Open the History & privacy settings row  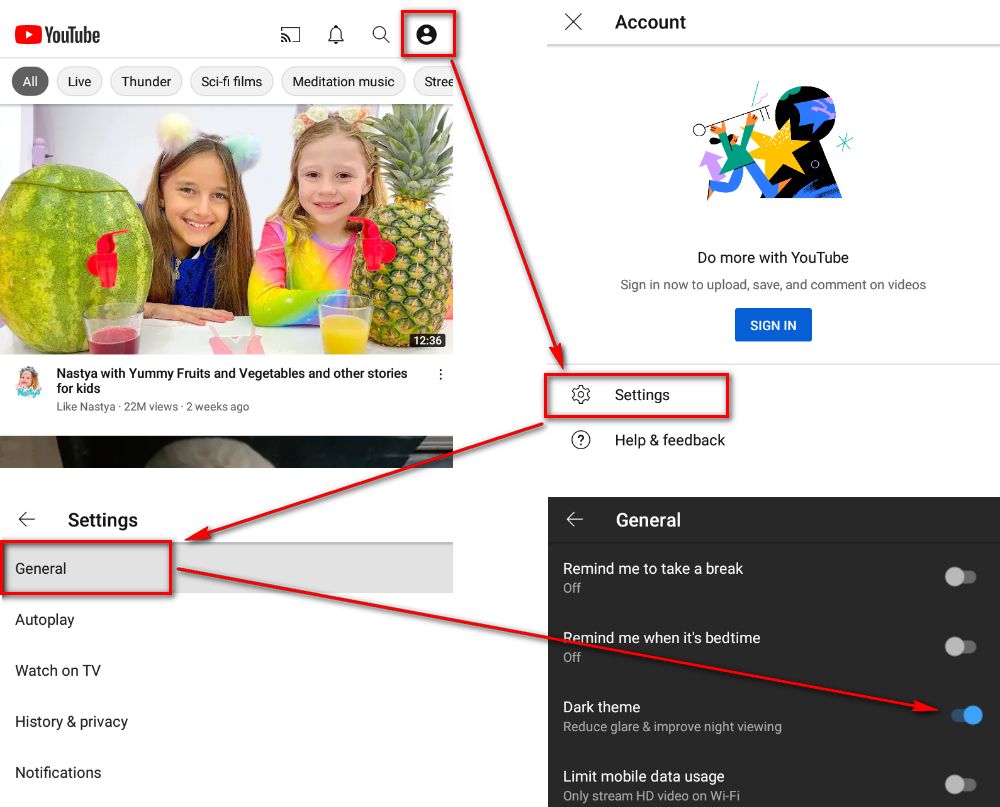point(226,722)
